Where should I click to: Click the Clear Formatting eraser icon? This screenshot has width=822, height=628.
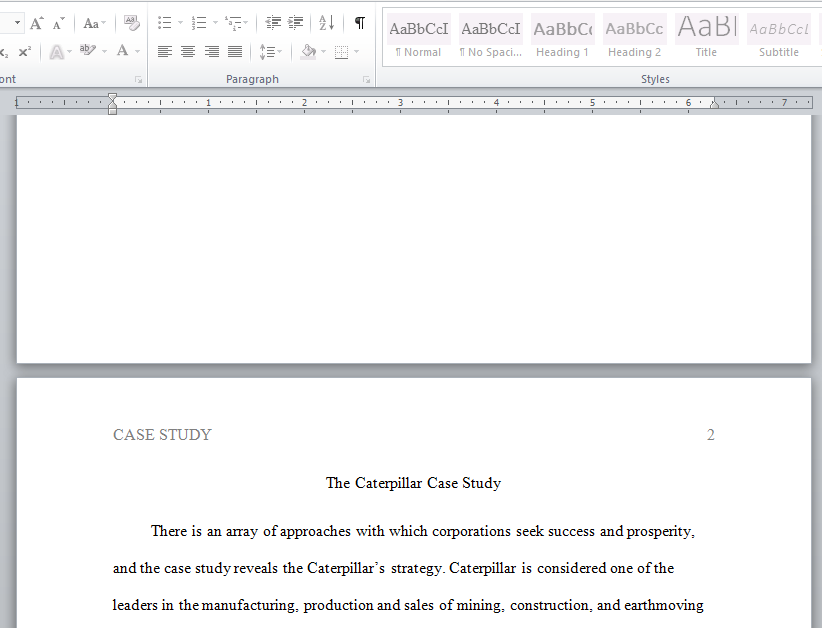pyautogui.click(x=132, y=23)
